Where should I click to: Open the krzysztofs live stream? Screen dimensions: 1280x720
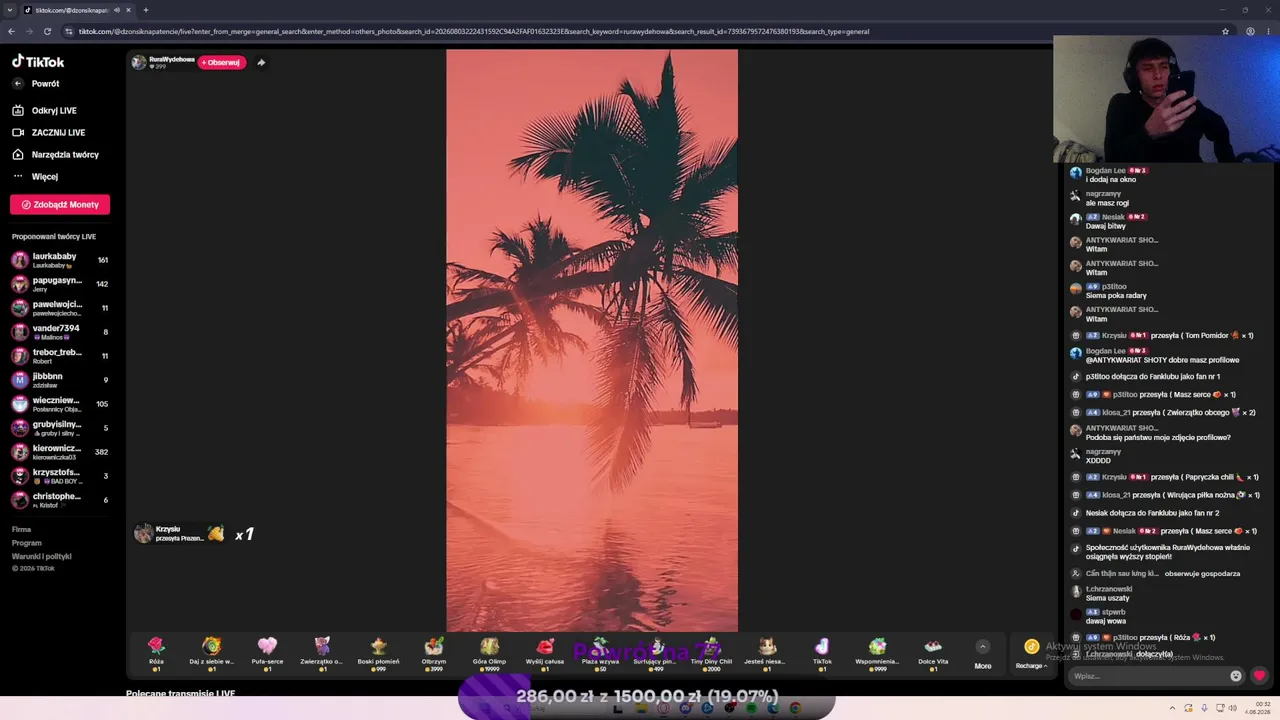click(x=60, y=476)
